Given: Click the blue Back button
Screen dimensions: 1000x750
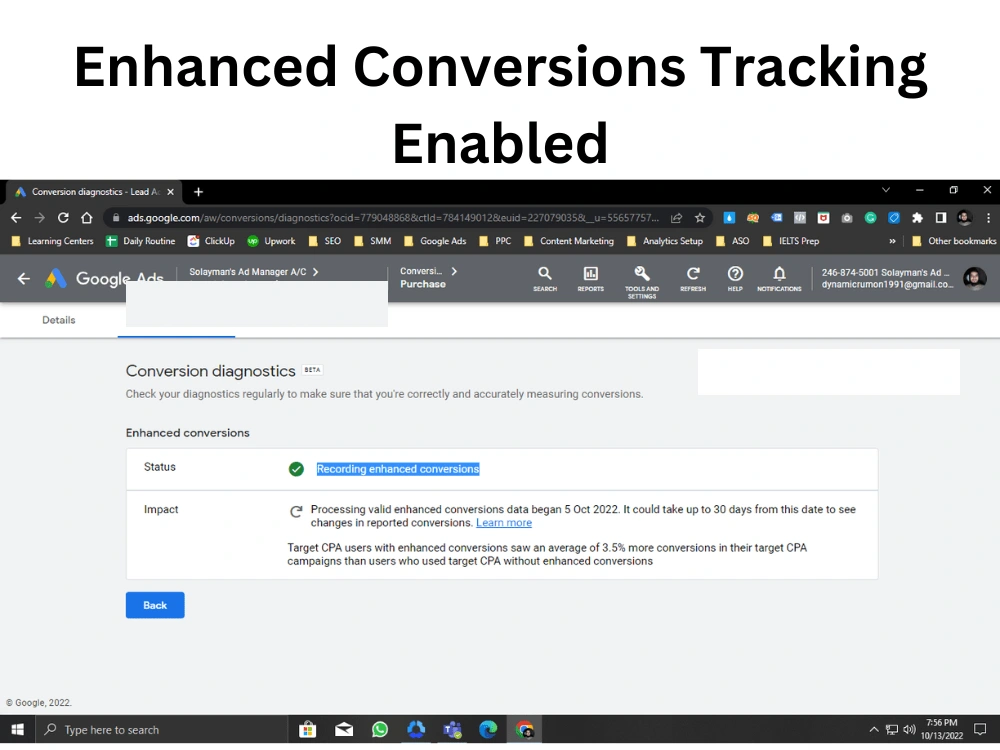Looking at the screenshot, I should click(155, 605).
